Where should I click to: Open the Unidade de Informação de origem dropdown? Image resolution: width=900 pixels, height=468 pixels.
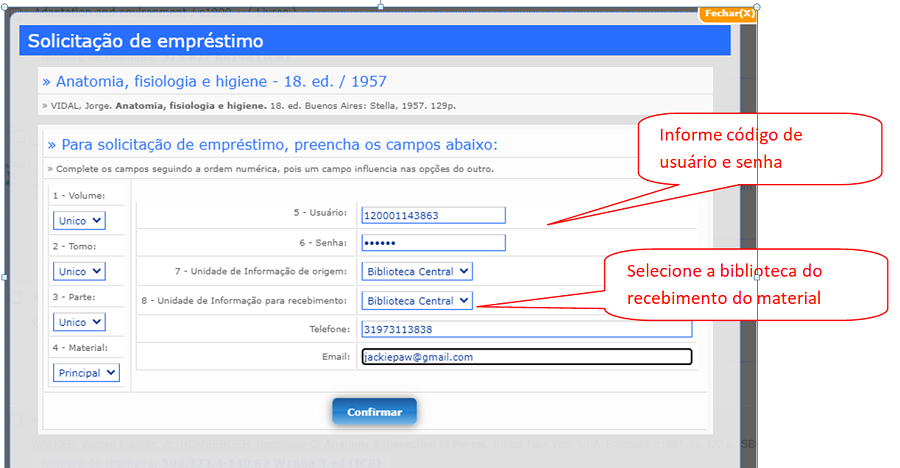click(416, 271)
